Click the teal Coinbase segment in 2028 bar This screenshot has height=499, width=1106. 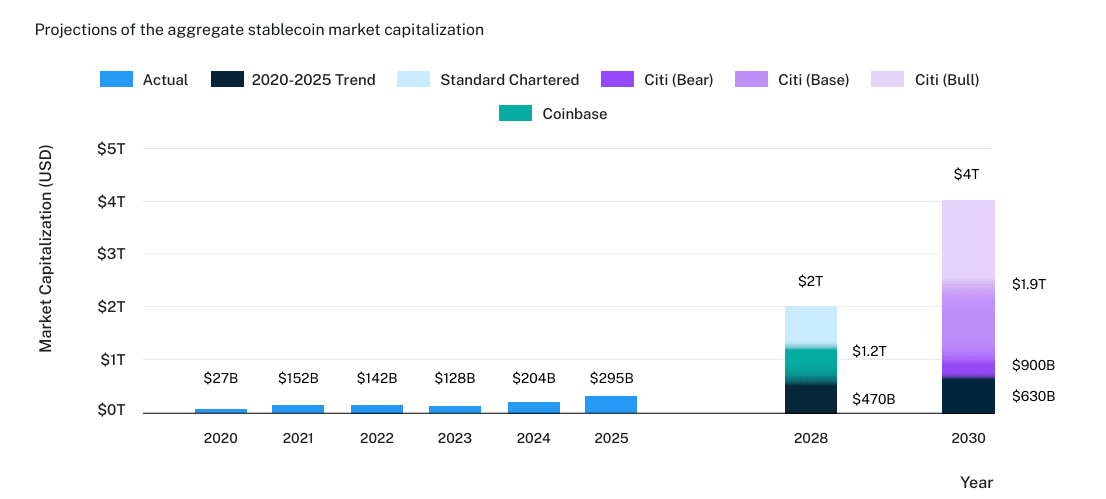click(x=810, y=364)
